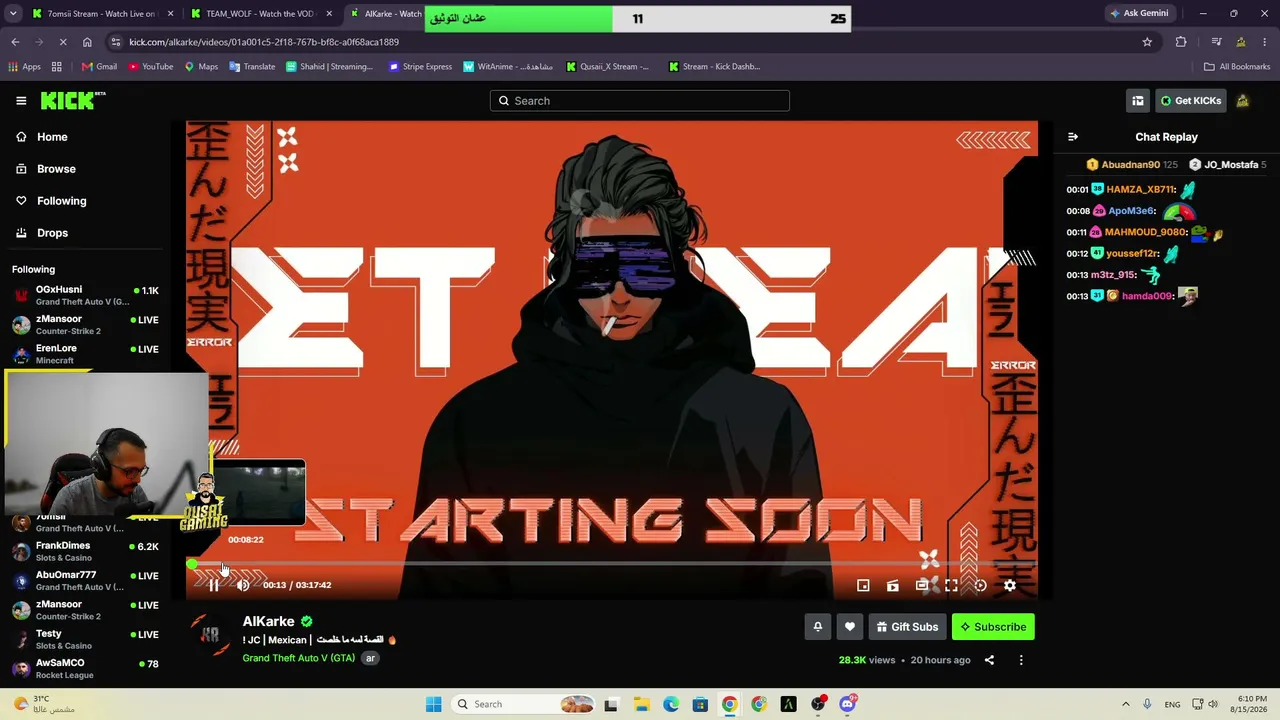Open File Explorer from taskbar

click(641, 704)
